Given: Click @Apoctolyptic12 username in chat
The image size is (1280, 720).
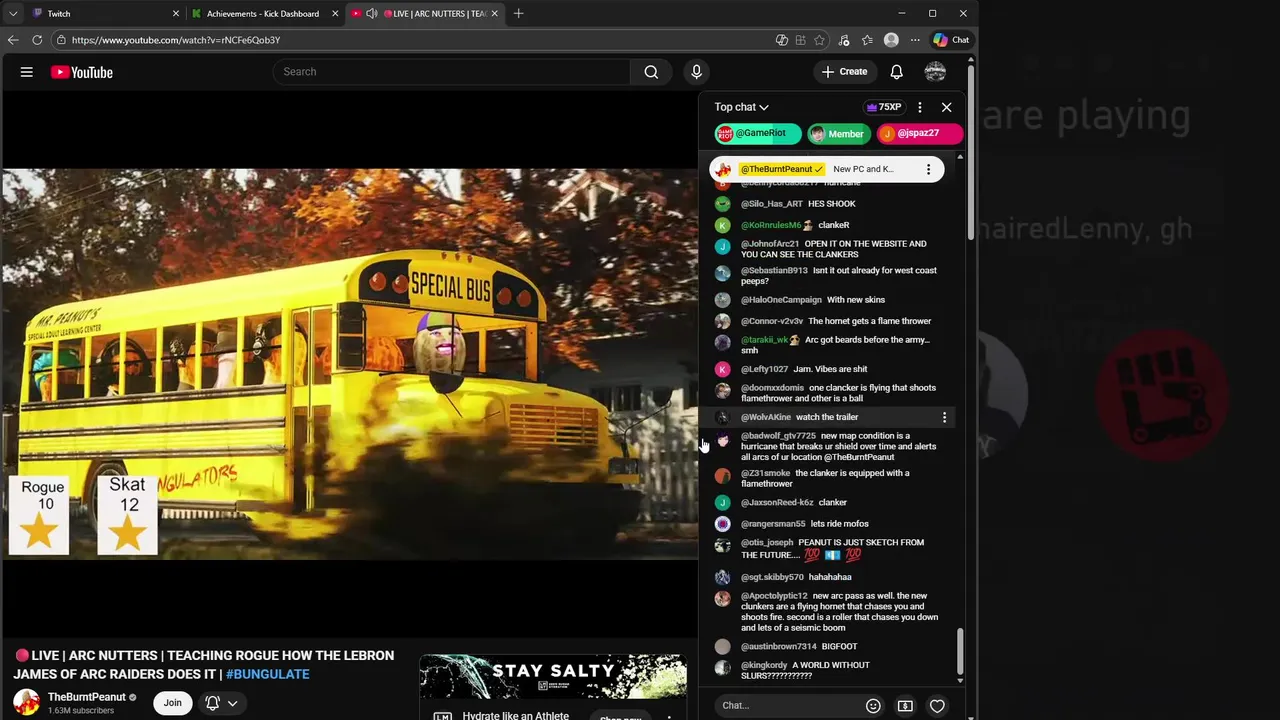Looking at the screenshot, I should coord(774,596).
